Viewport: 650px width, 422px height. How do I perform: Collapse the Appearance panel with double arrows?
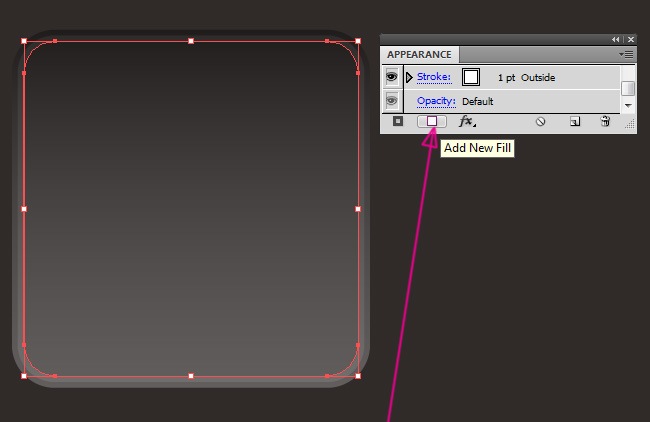click(x=616, y=39)
